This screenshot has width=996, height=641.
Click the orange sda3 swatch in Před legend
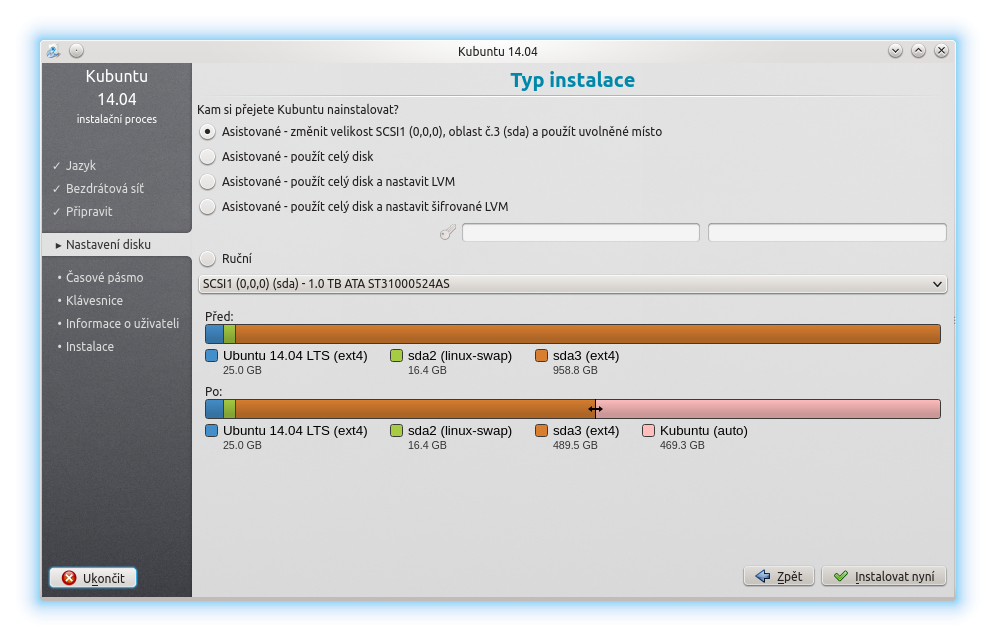(x=541, y=356)
